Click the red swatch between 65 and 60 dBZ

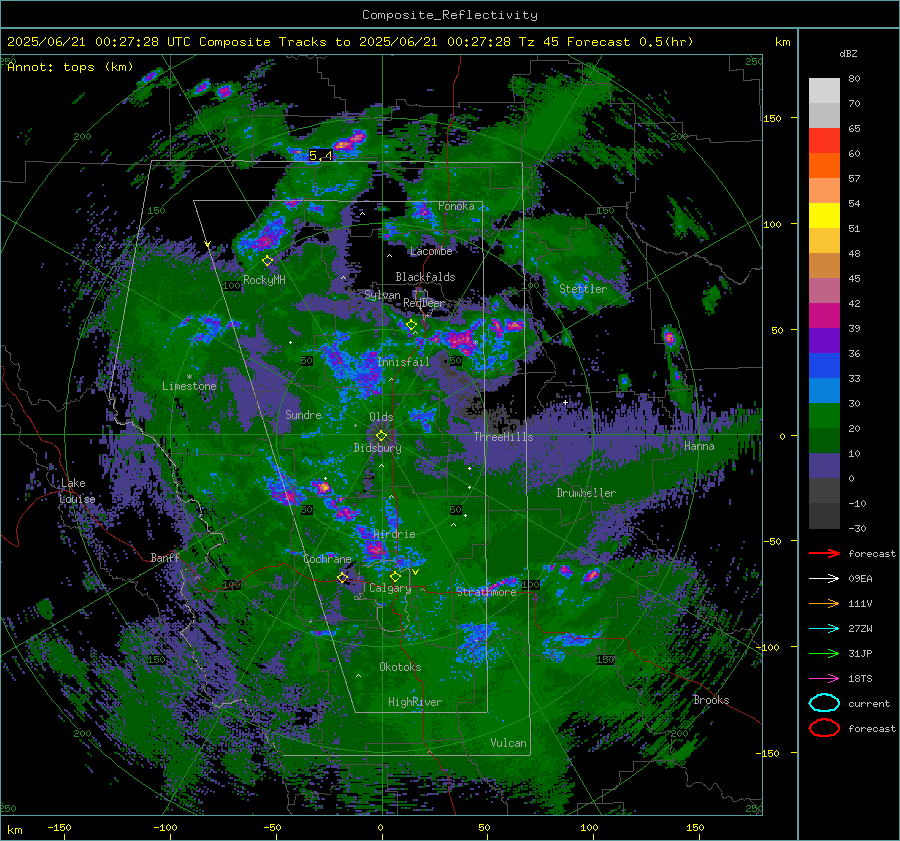pyautogui.click(x=824, y=140)
